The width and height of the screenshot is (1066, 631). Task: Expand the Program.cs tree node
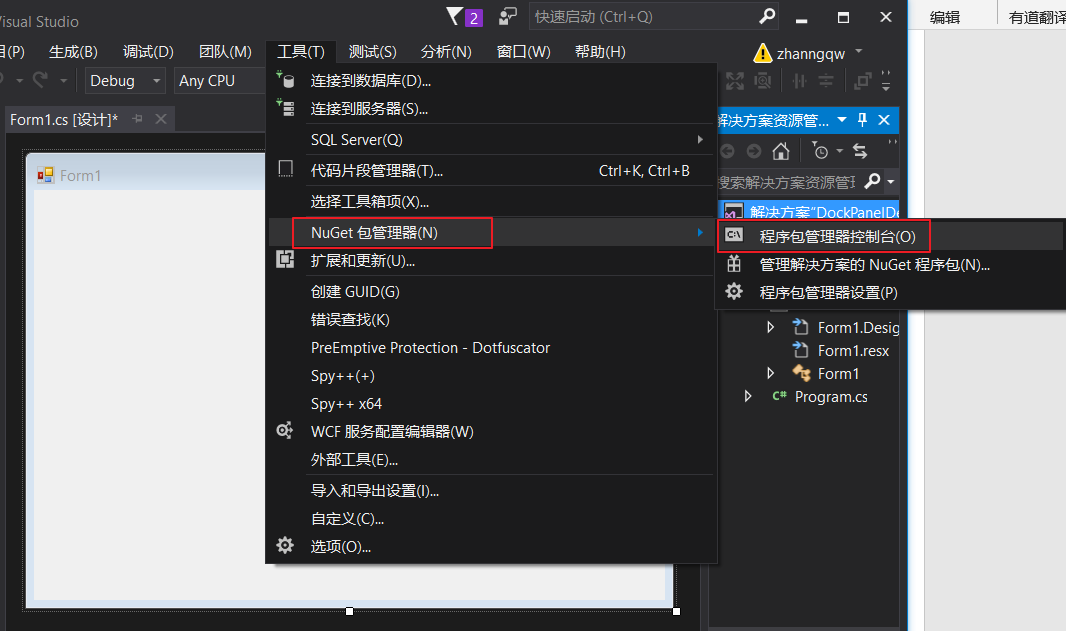point(748,396)
